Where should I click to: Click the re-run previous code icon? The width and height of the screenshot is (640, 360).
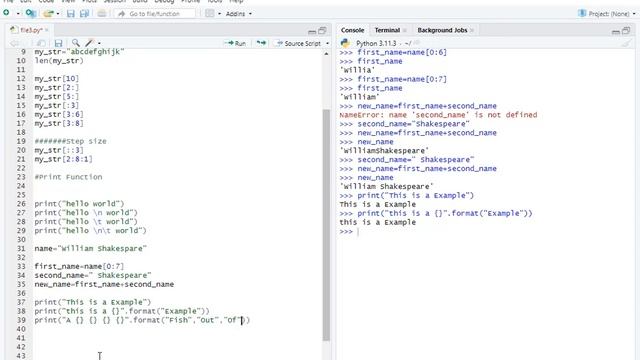tap(261, 43)
